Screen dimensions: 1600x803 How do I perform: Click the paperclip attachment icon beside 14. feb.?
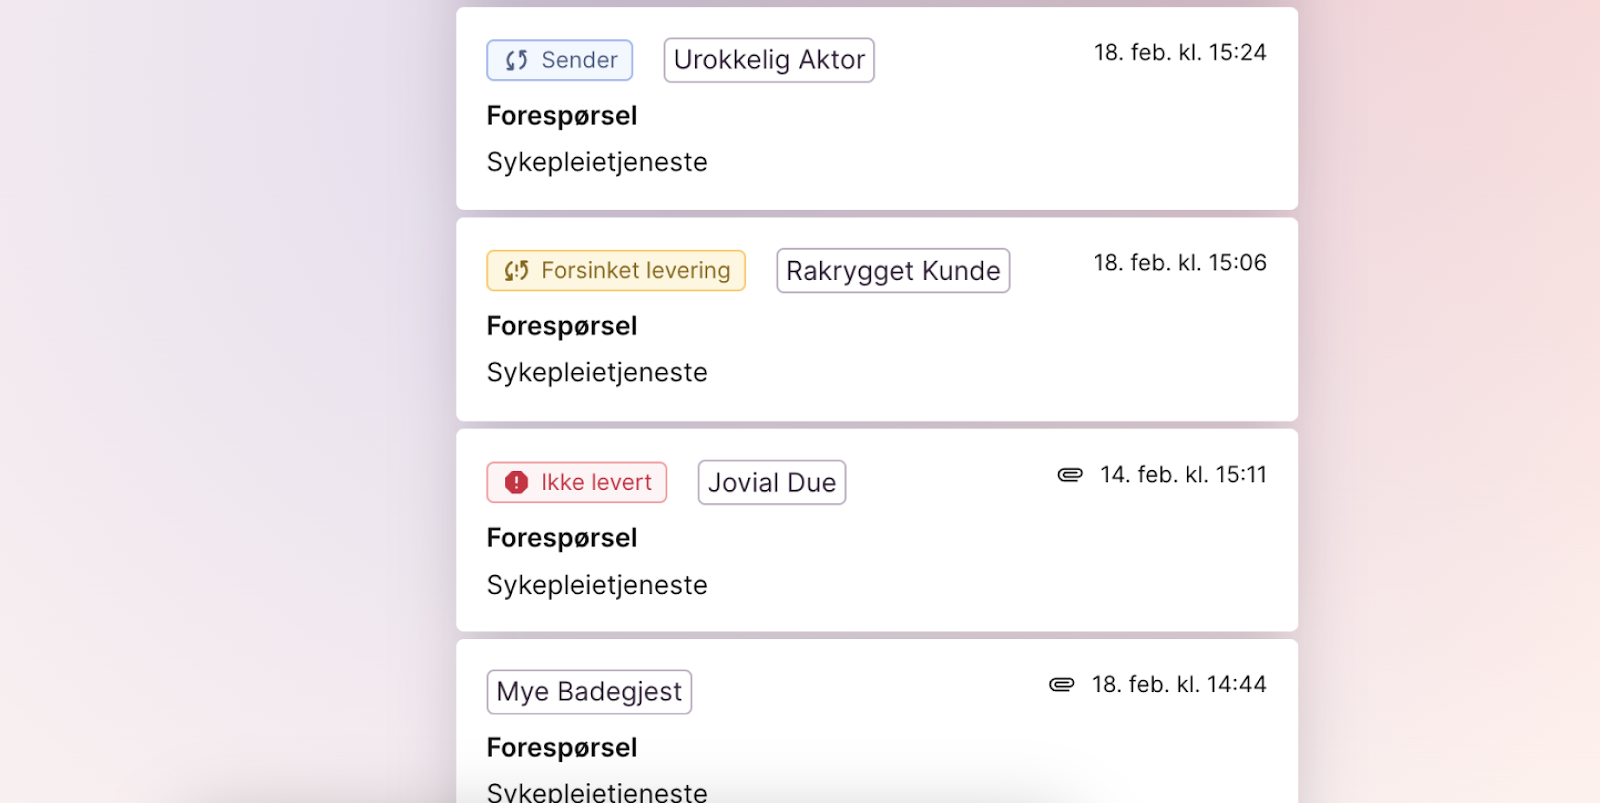pyautogui.click(x=1070, y=475)
